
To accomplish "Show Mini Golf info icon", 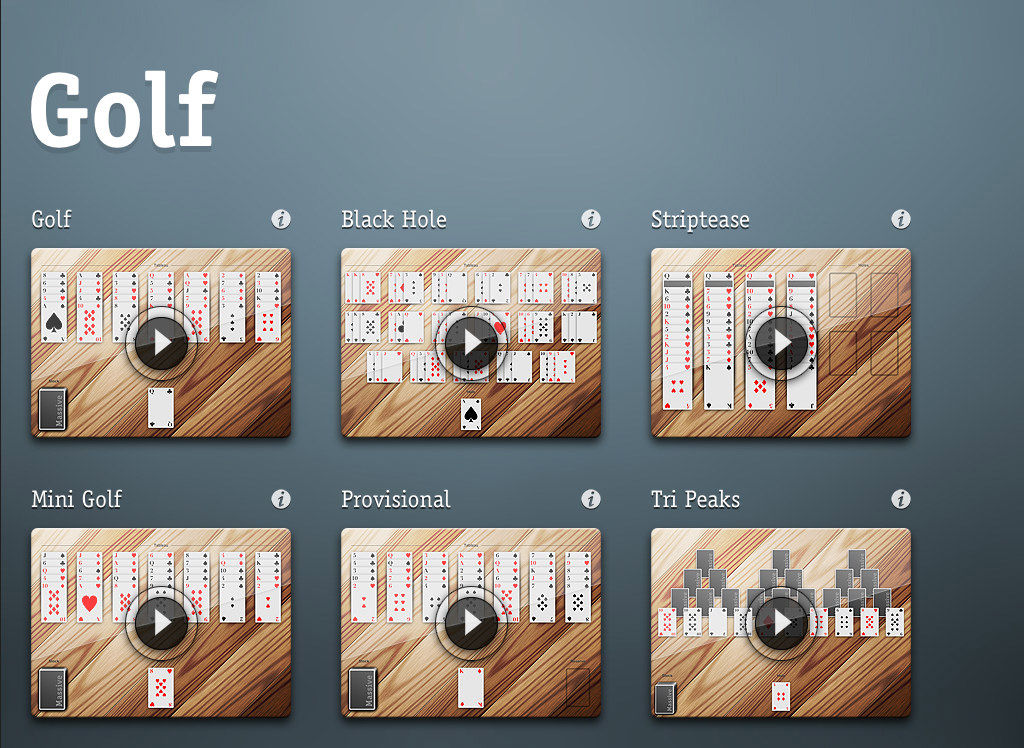I will (281, 499).
